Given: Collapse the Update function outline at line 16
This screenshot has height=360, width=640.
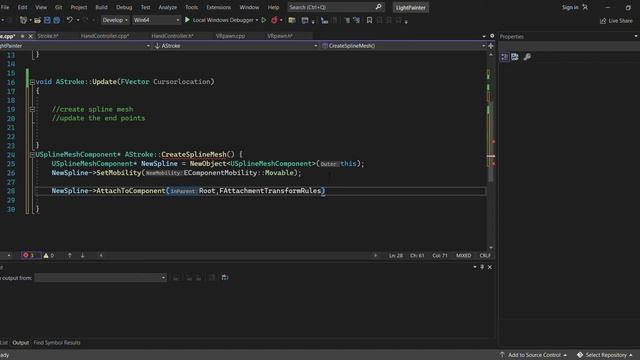Looking at the screenshot, I should tap(32, 82).
